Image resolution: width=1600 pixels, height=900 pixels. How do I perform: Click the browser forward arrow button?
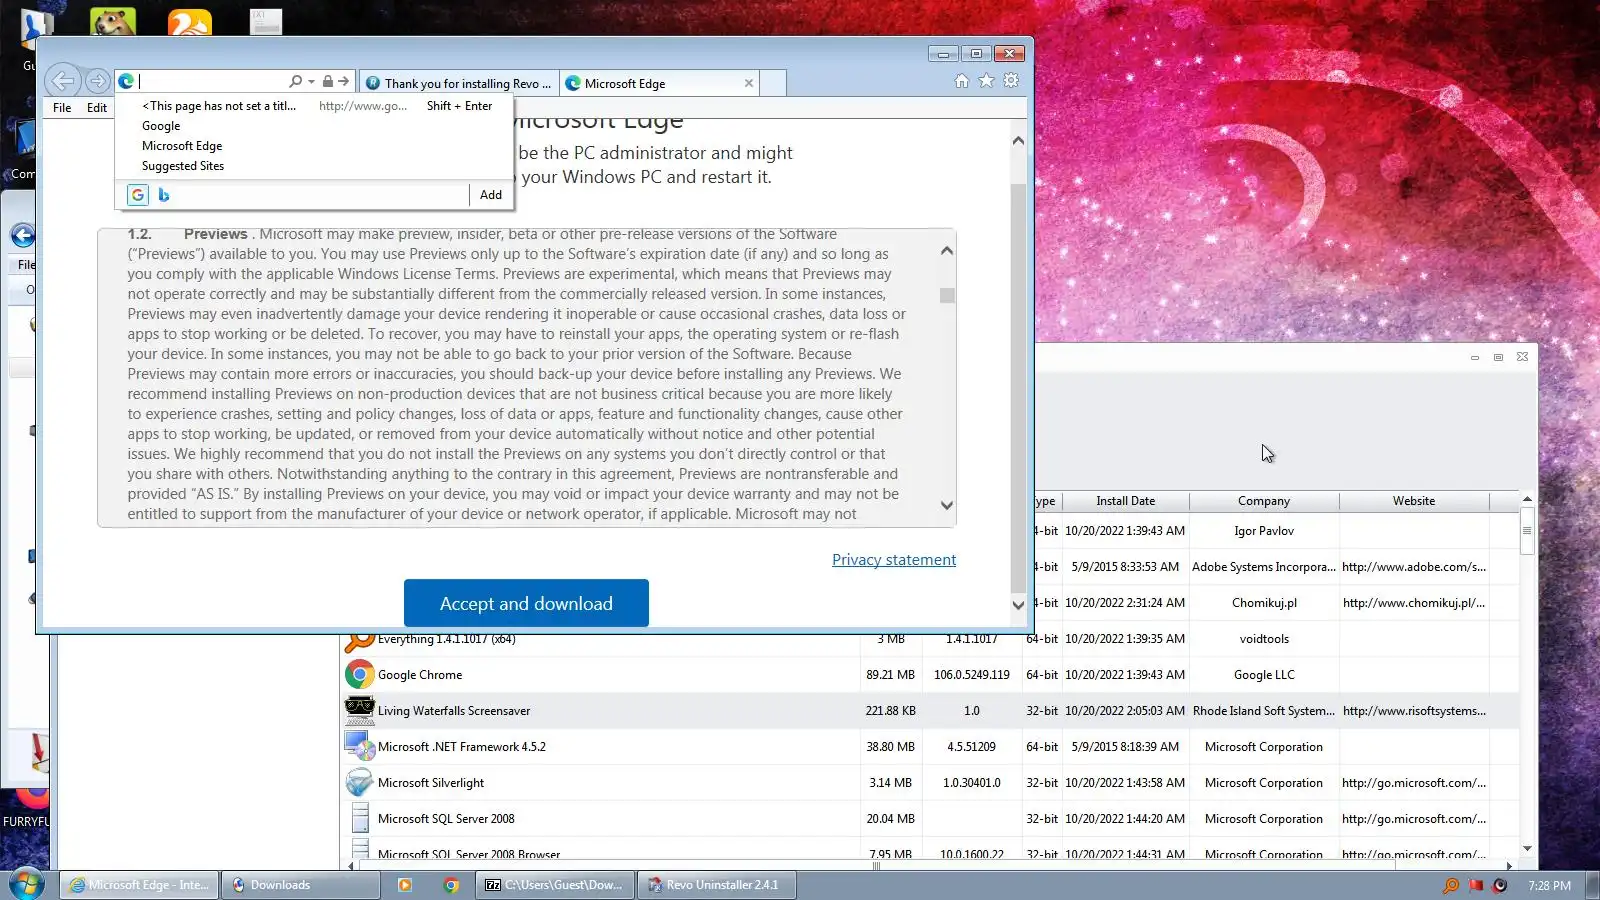point(97,81)
